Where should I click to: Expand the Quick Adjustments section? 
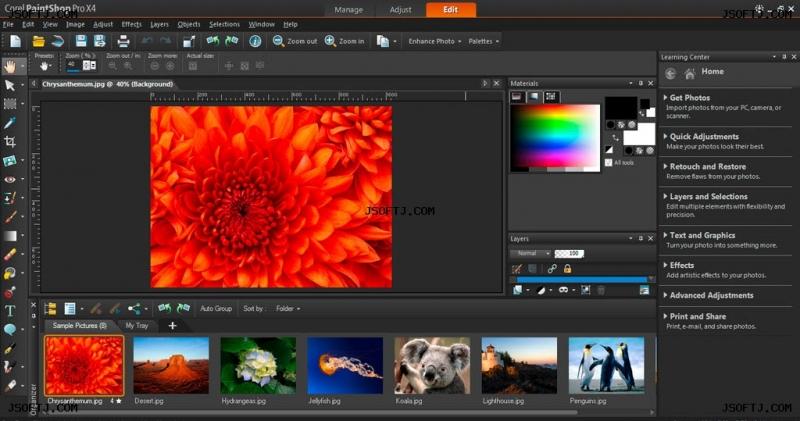pos(703,136)
